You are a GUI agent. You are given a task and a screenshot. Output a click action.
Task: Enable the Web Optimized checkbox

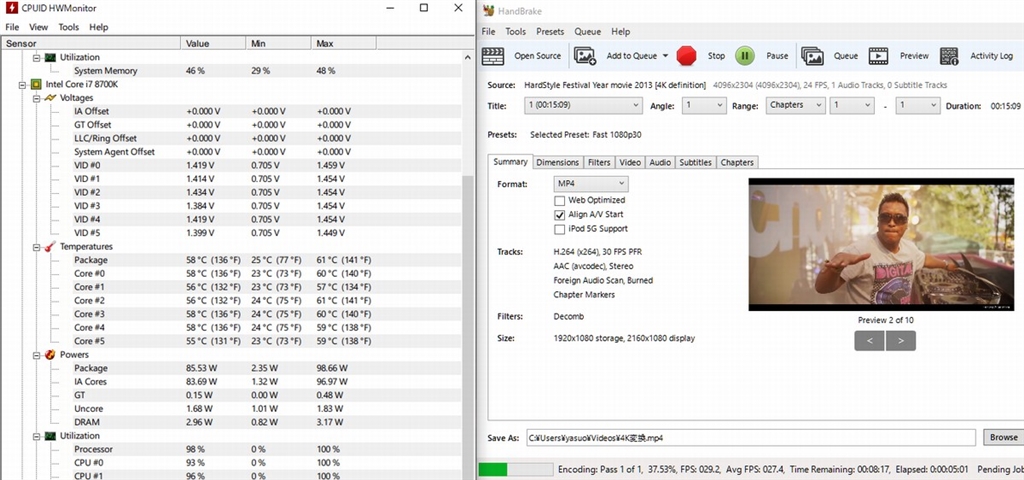tap(559, 200)
